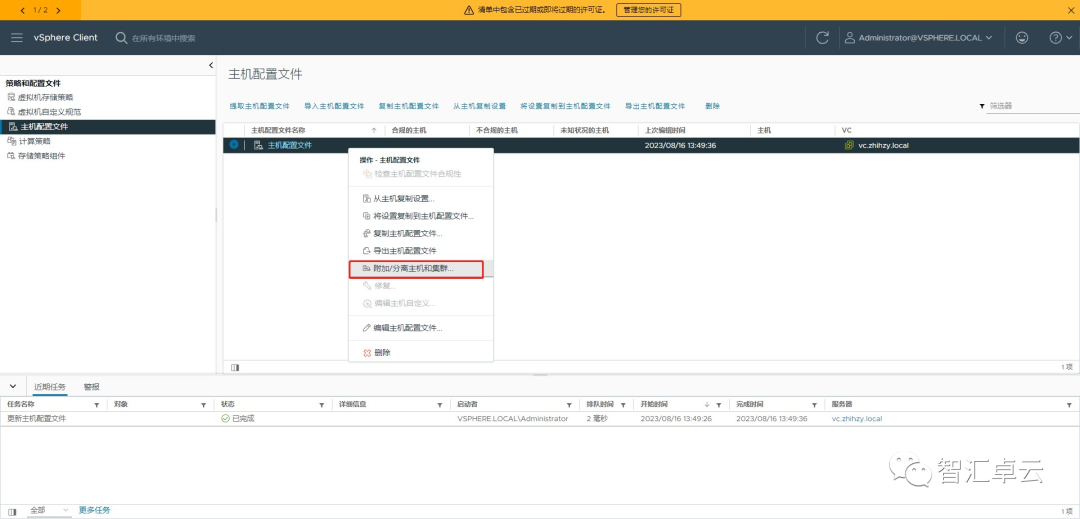
Task: Click the column picker icon below host profile table
Action: [x=235, y=368]
